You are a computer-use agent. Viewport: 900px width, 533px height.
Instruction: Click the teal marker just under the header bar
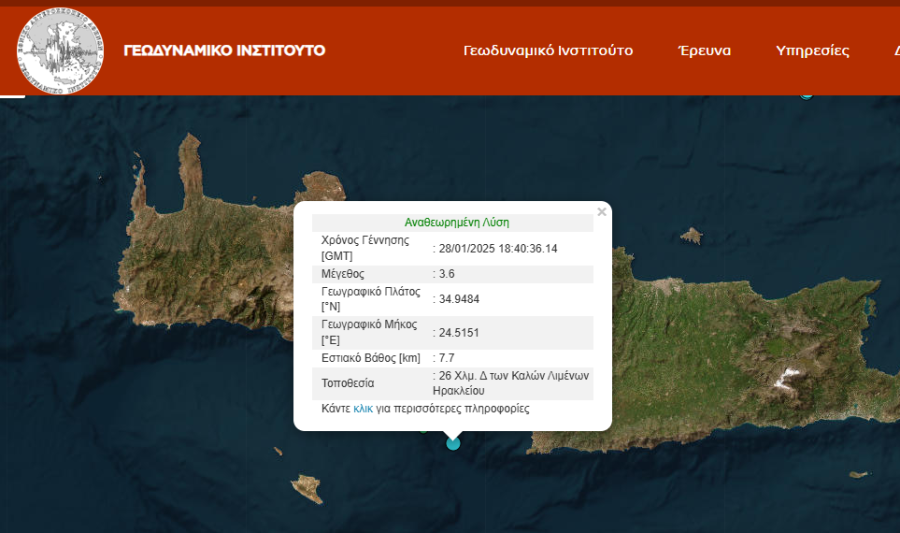(x=806, y=94)
